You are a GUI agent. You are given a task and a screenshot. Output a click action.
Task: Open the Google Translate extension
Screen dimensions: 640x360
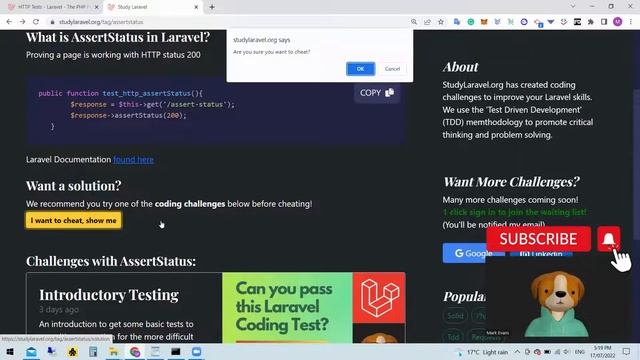[457, 22]
